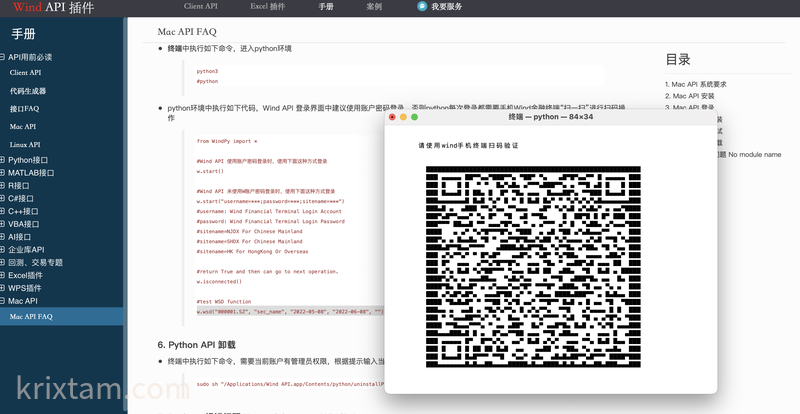Jump to 2. Mac API 安装 in 目录
The image size is (800, 414).
pyautogui.click(x=690, y=96)
